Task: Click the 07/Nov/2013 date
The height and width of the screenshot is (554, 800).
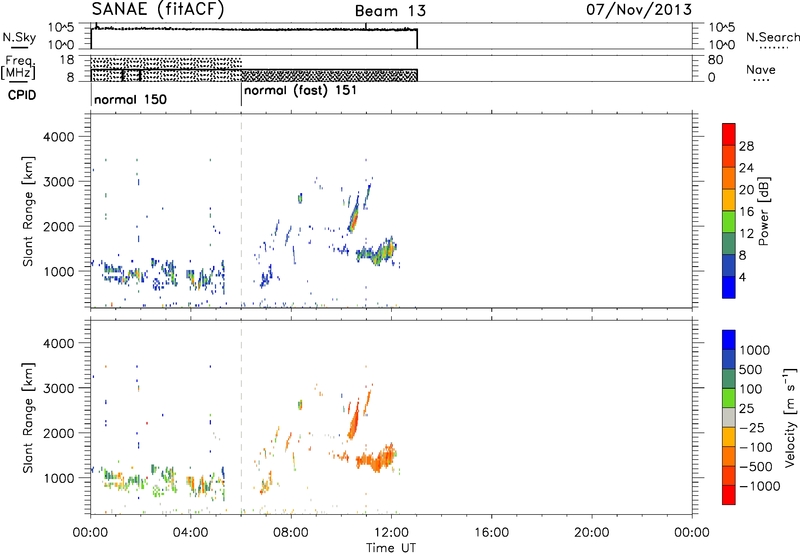Action: (639, 10)
